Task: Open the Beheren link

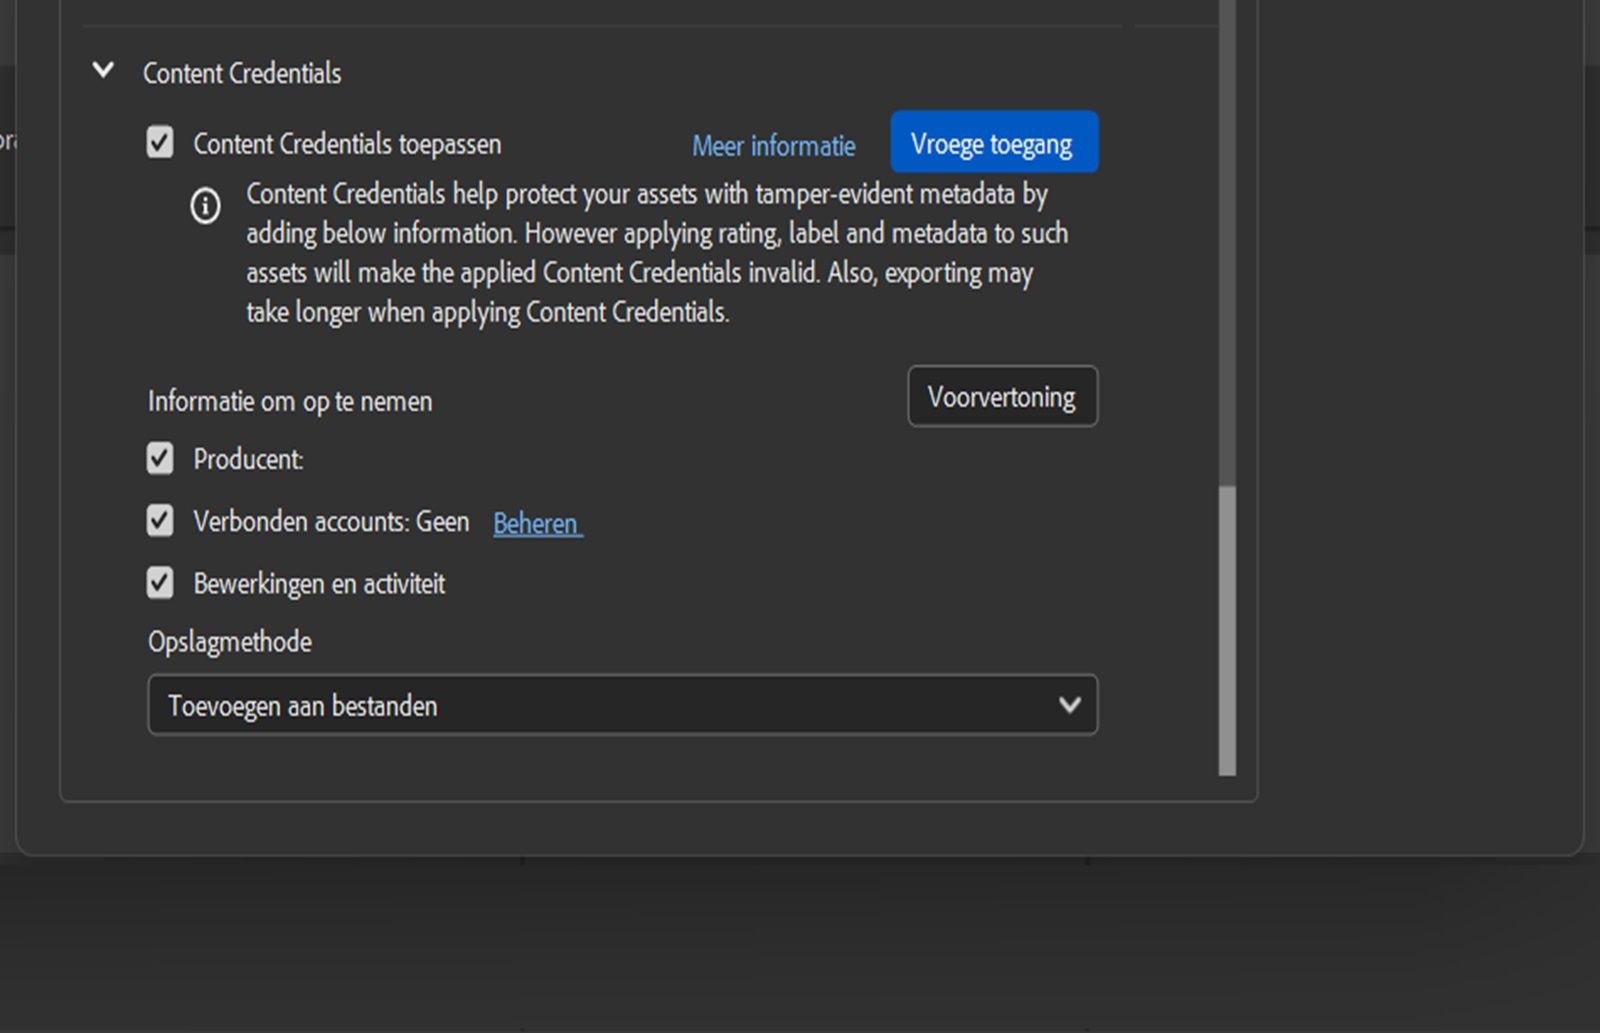Action: coord(537,523)
